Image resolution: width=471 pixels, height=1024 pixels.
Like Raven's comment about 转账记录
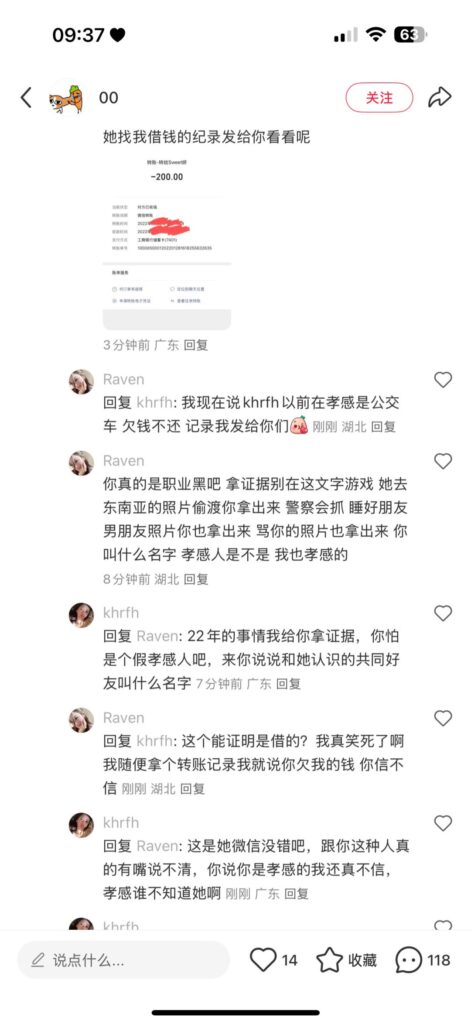[x=443, y=718]
